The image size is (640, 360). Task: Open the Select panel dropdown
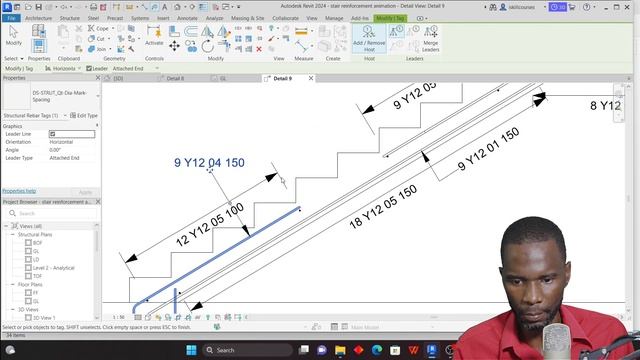pos(14,59)
